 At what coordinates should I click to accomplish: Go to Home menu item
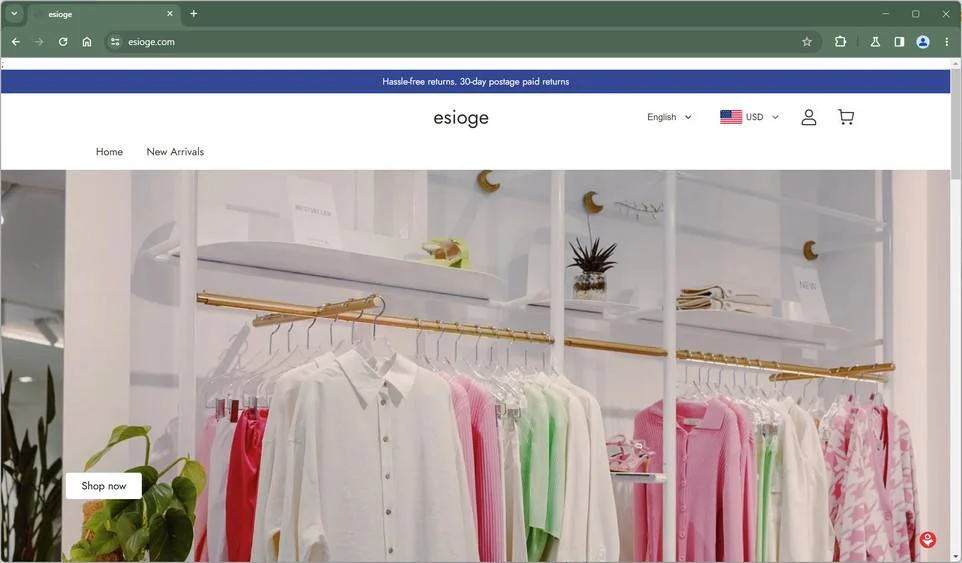tap(109, 151)
